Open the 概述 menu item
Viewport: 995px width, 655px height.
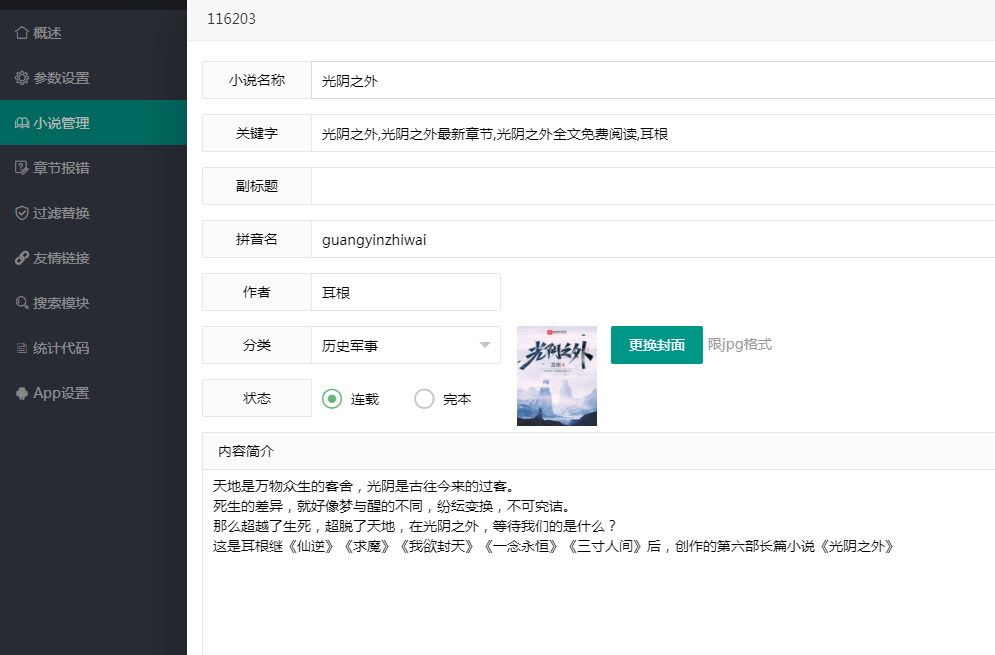tap(48, 33)
